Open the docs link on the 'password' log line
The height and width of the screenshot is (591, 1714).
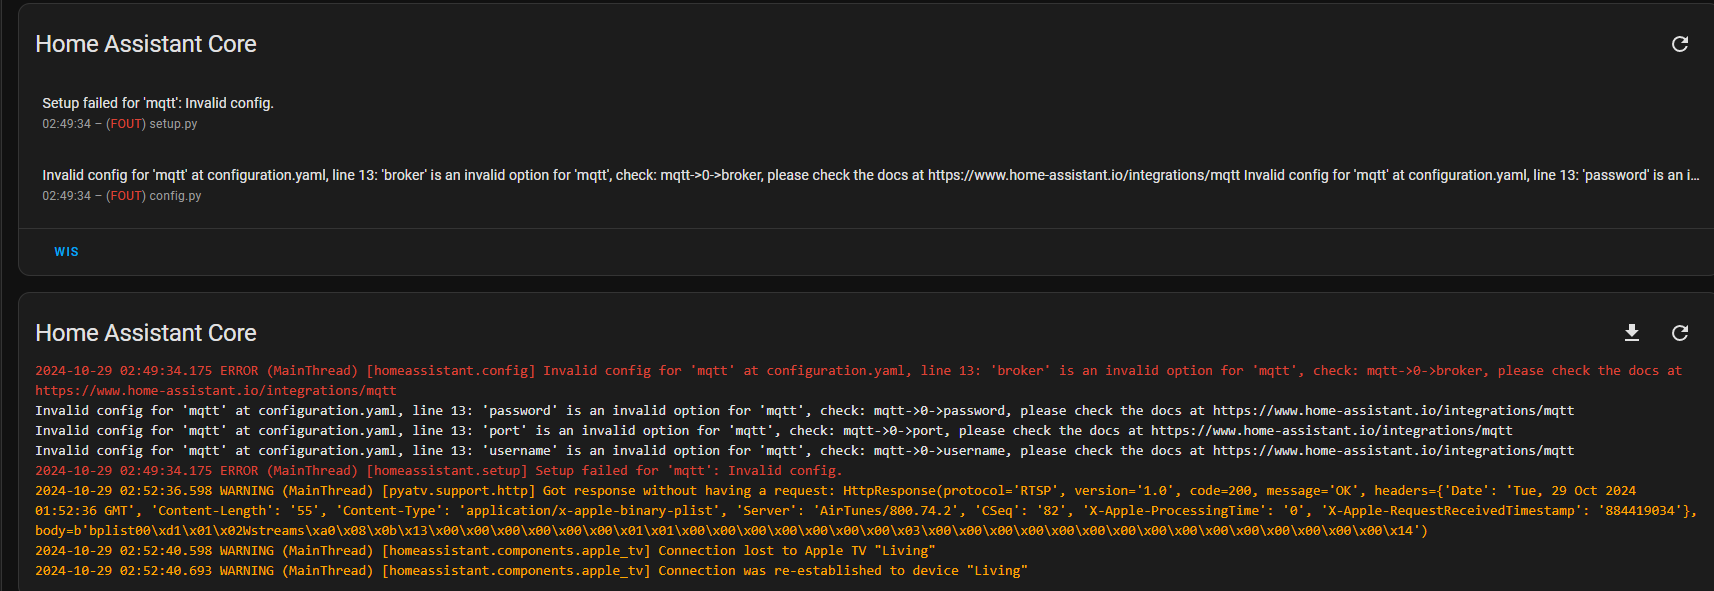pos(1393,411)
